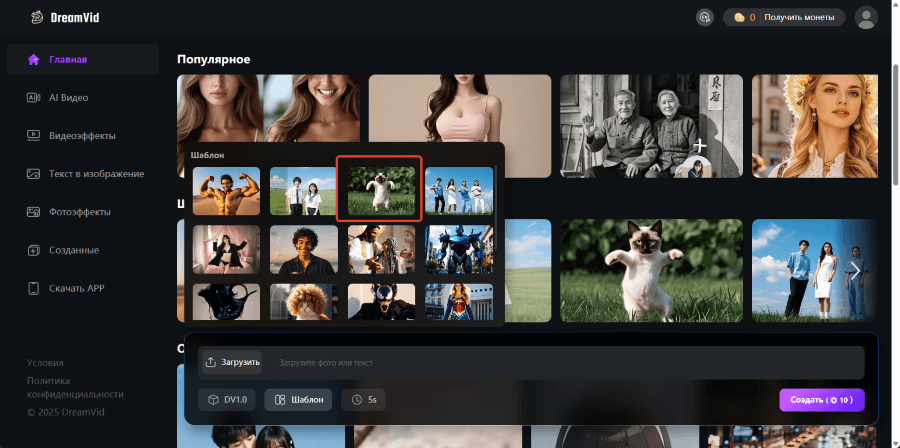Click the home icon beside Главная

(x=33, y=60)
